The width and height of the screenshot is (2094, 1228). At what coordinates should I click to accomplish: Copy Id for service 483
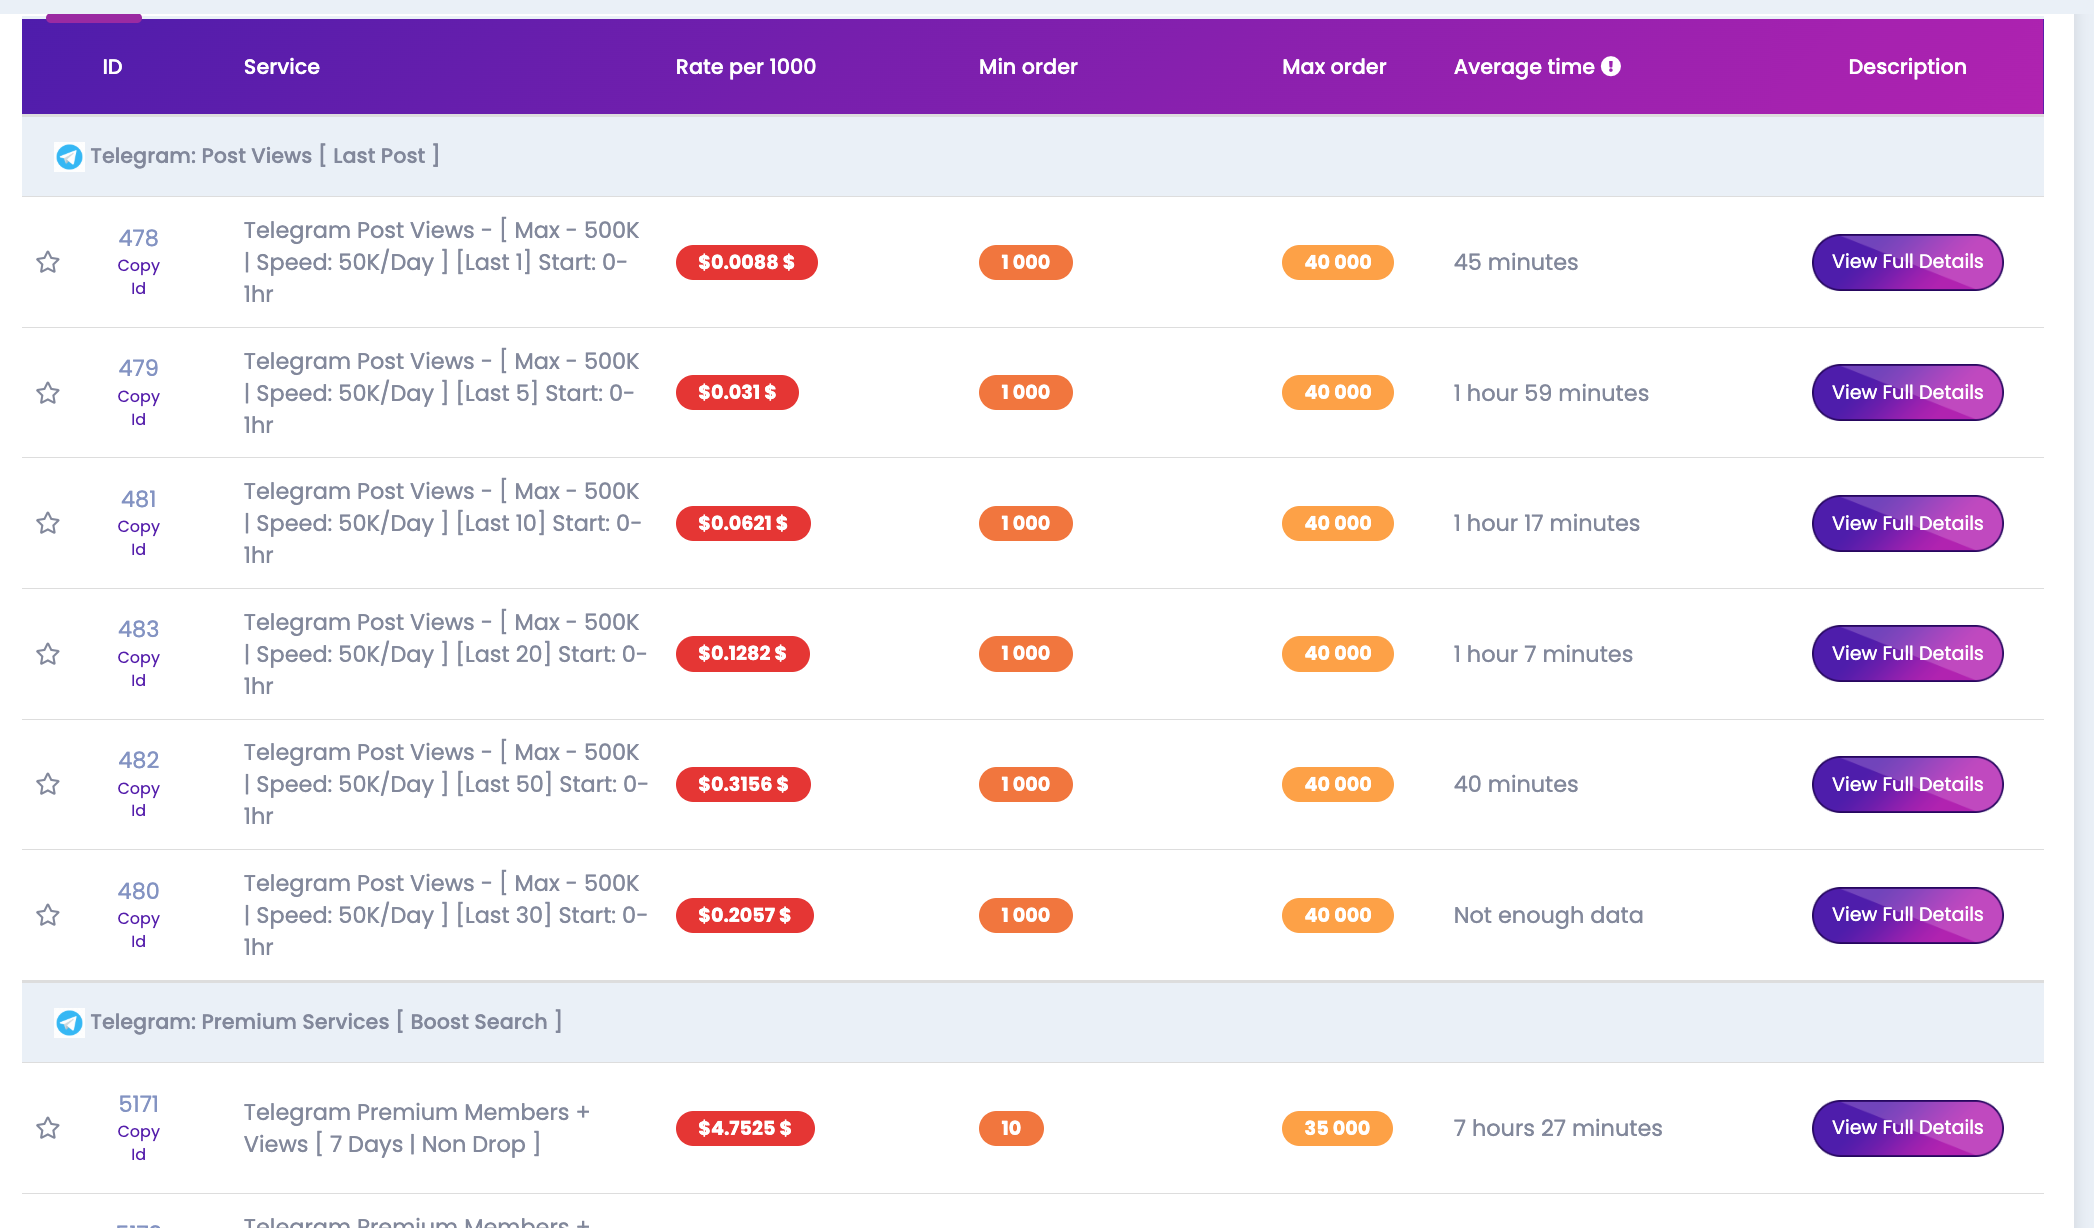(x=138, y=669)
